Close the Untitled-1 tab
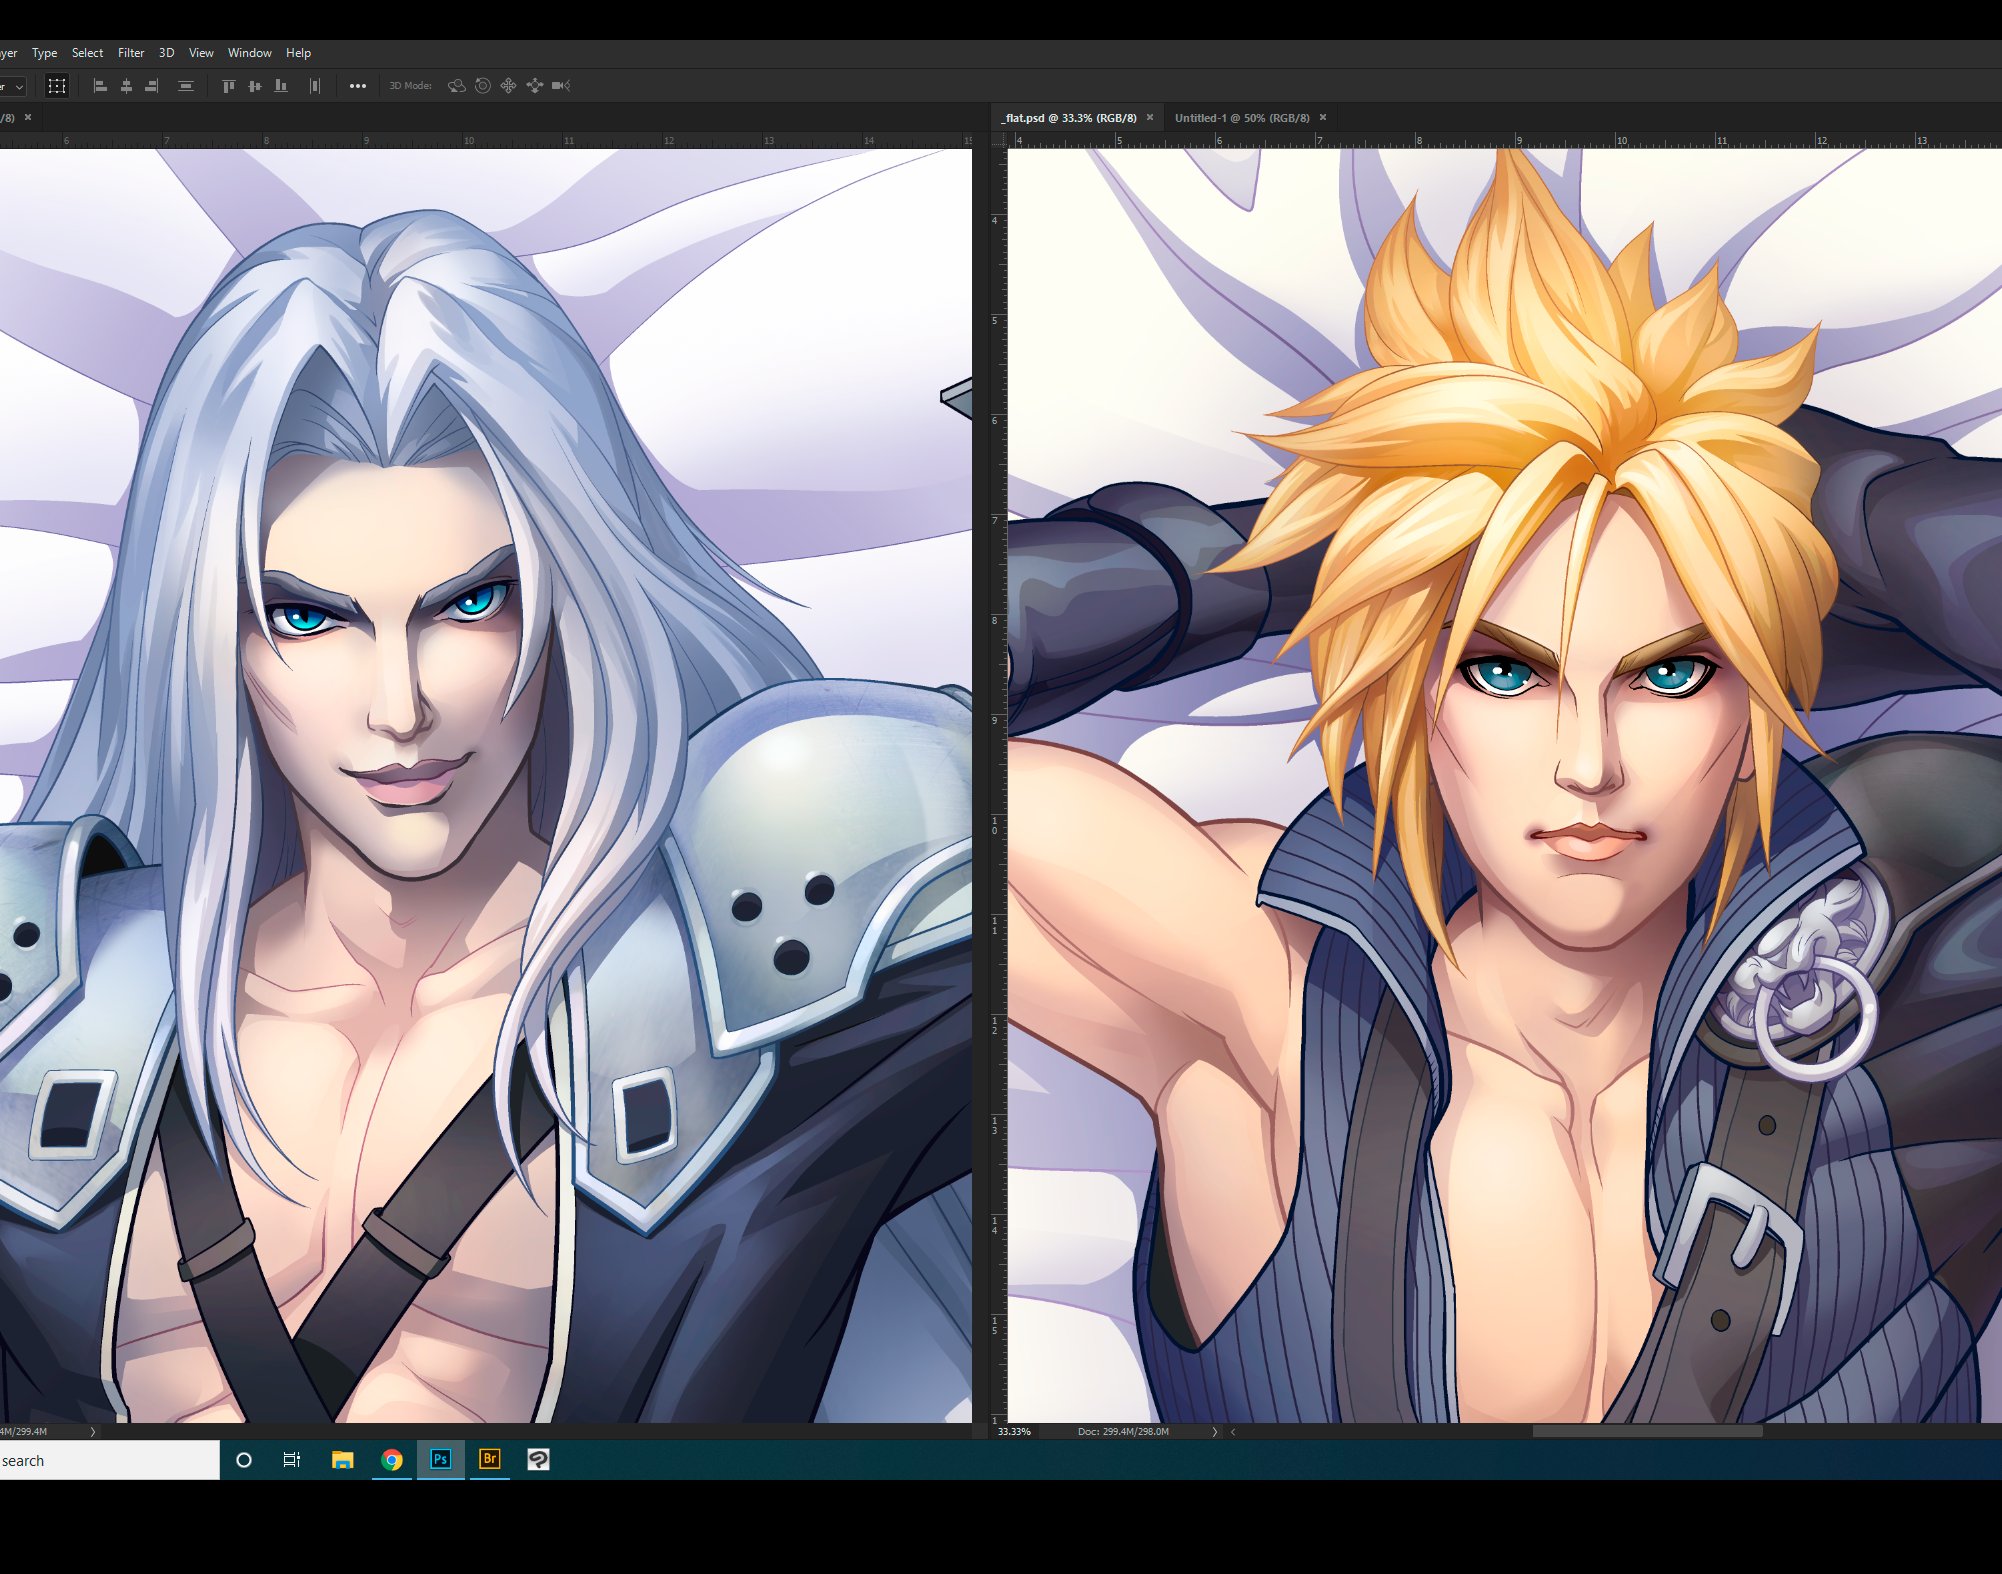This screenshot has height=1574, width=2002. tap(1323, 117)
